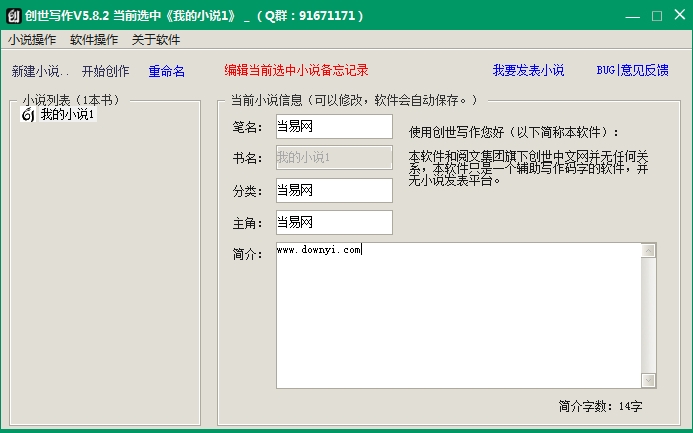Click the 分类 category input field
693x433 pixels.
[x=332, y=190]
